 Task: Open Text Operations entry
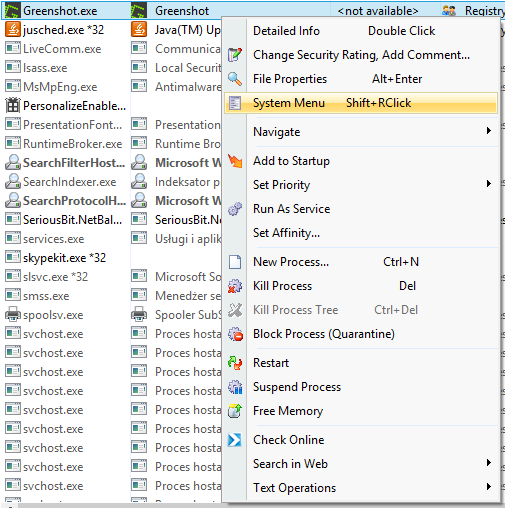361,488
